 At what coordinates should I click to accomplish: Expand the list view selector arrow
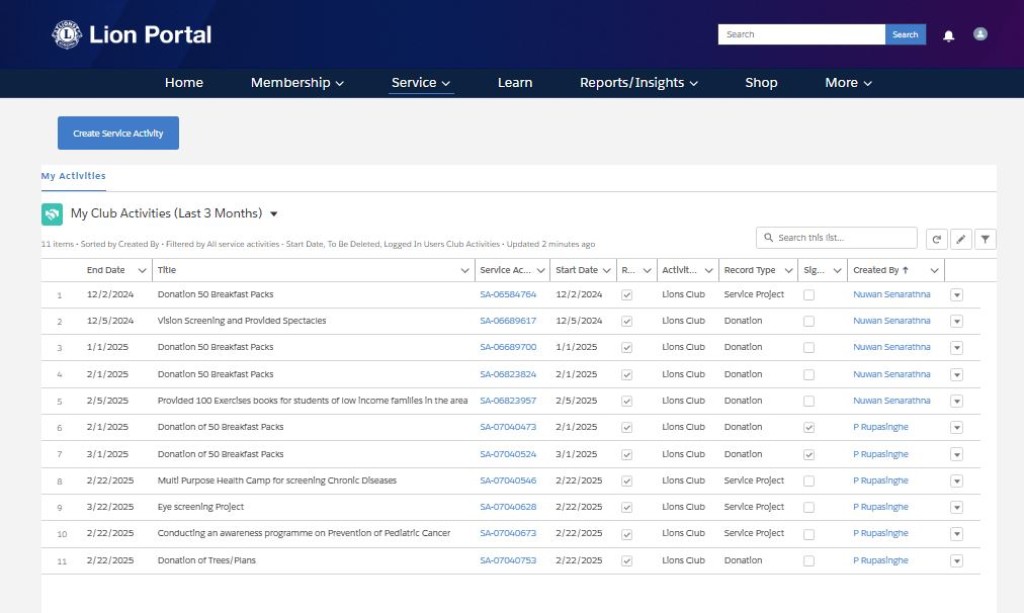pos(274,214)
